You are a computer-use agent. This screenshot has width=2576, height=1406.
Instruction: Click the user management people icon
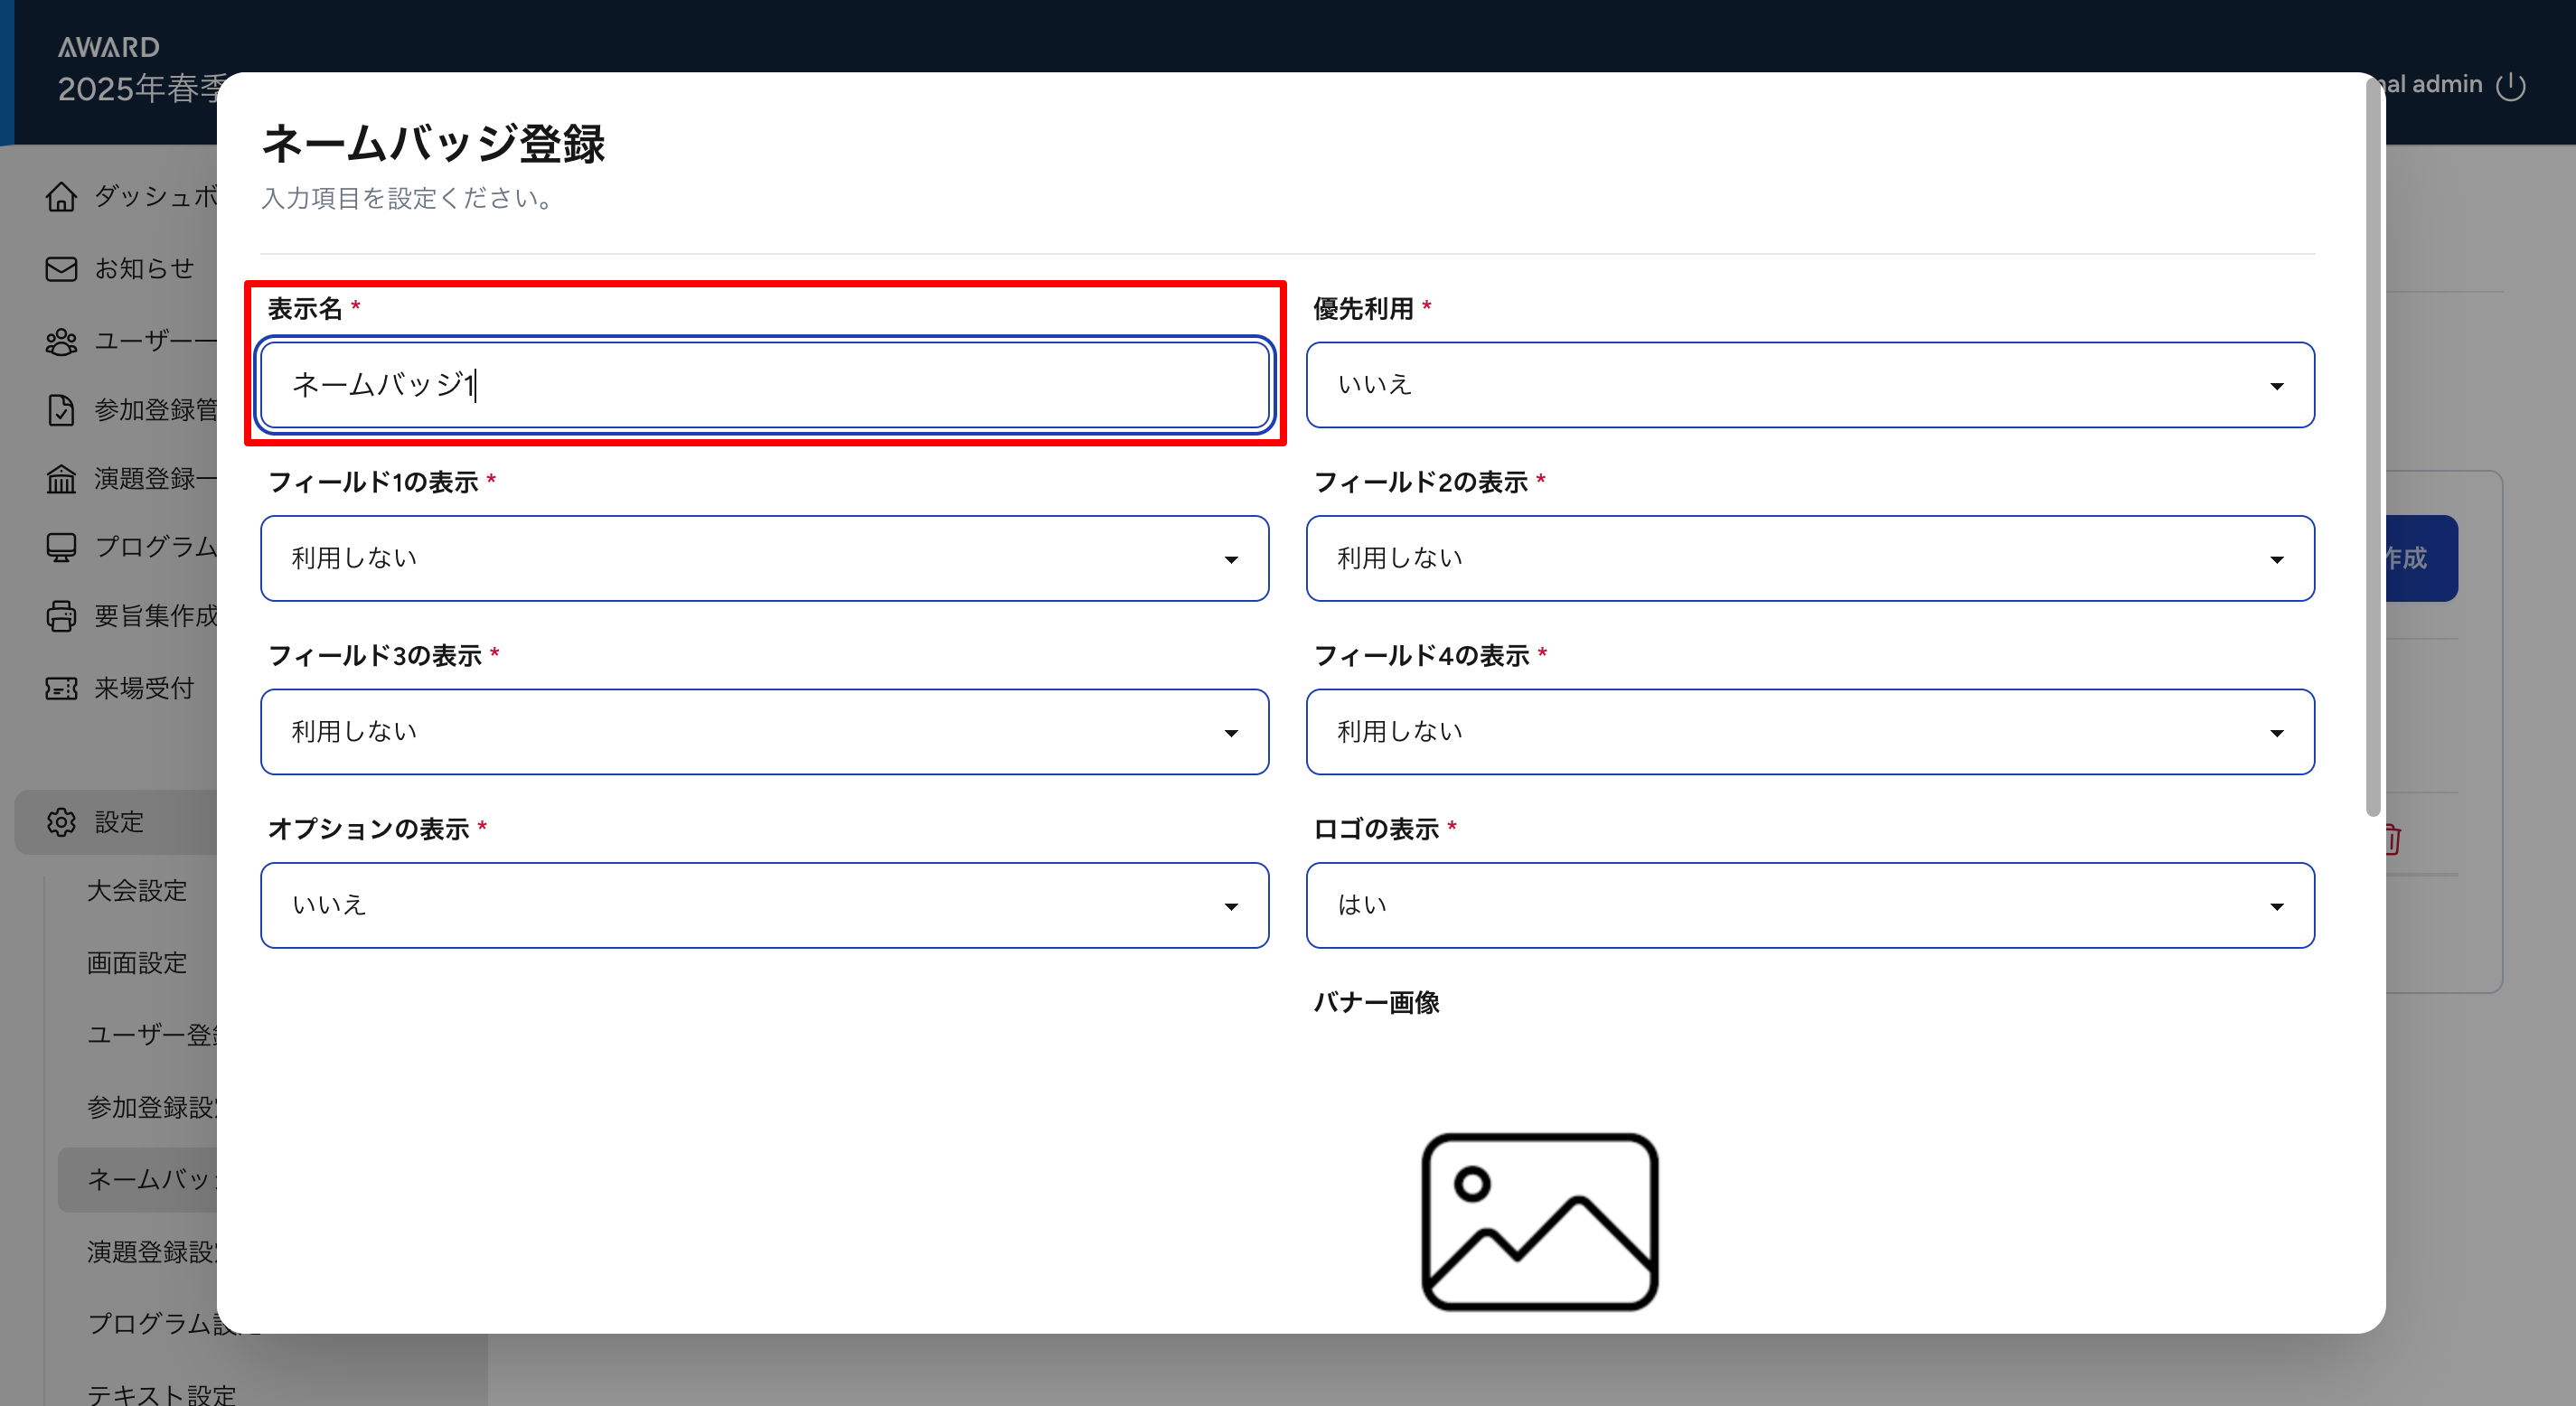click(x=61, y=342)
